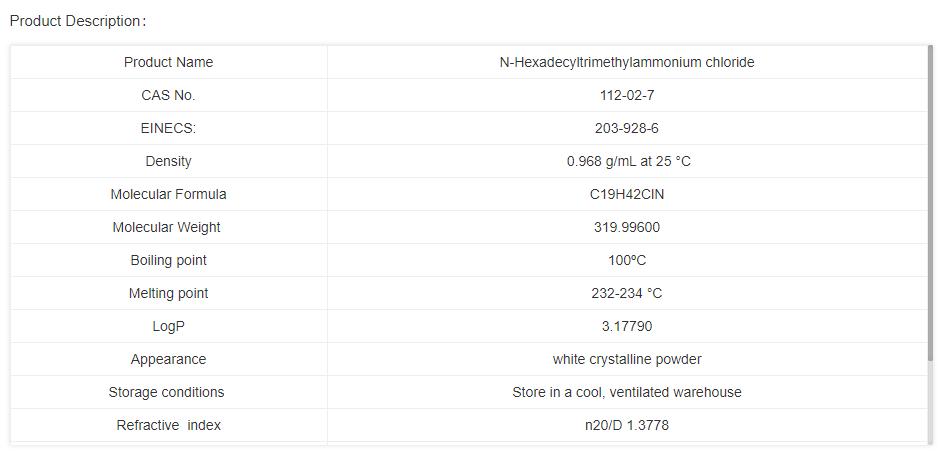Select the cool, ventilated warehouse text
This screenshot has height=454, width=940.
pyautogui.click(x=626, y=392)
